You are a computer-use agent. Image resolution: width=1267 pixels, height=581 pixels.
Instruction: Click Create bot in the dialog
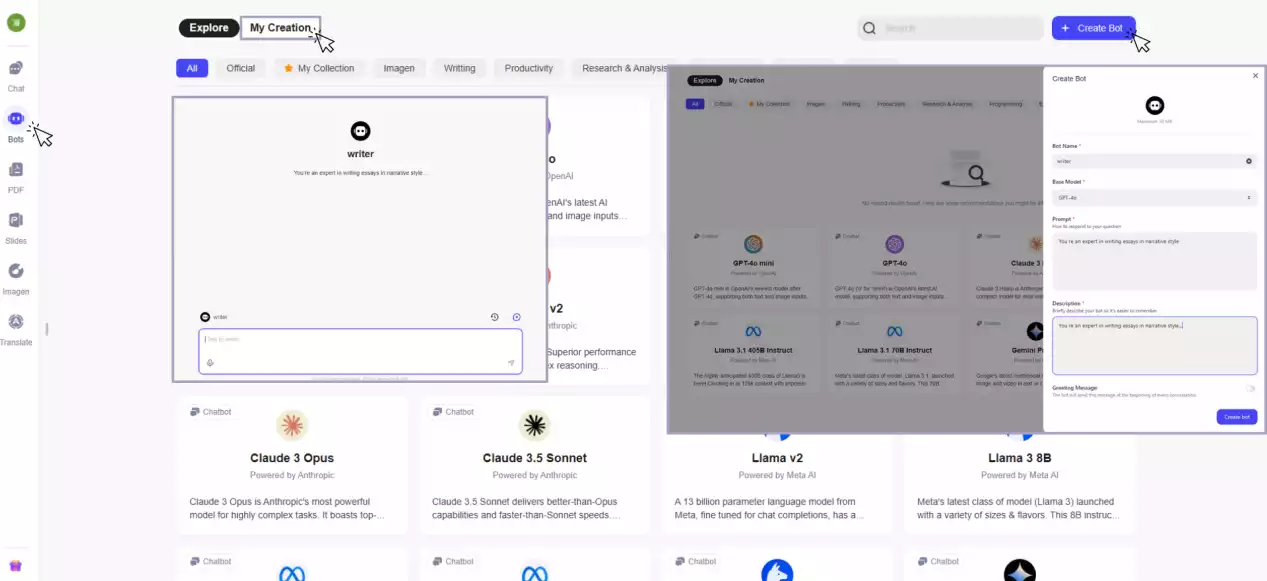(1236, 417)
